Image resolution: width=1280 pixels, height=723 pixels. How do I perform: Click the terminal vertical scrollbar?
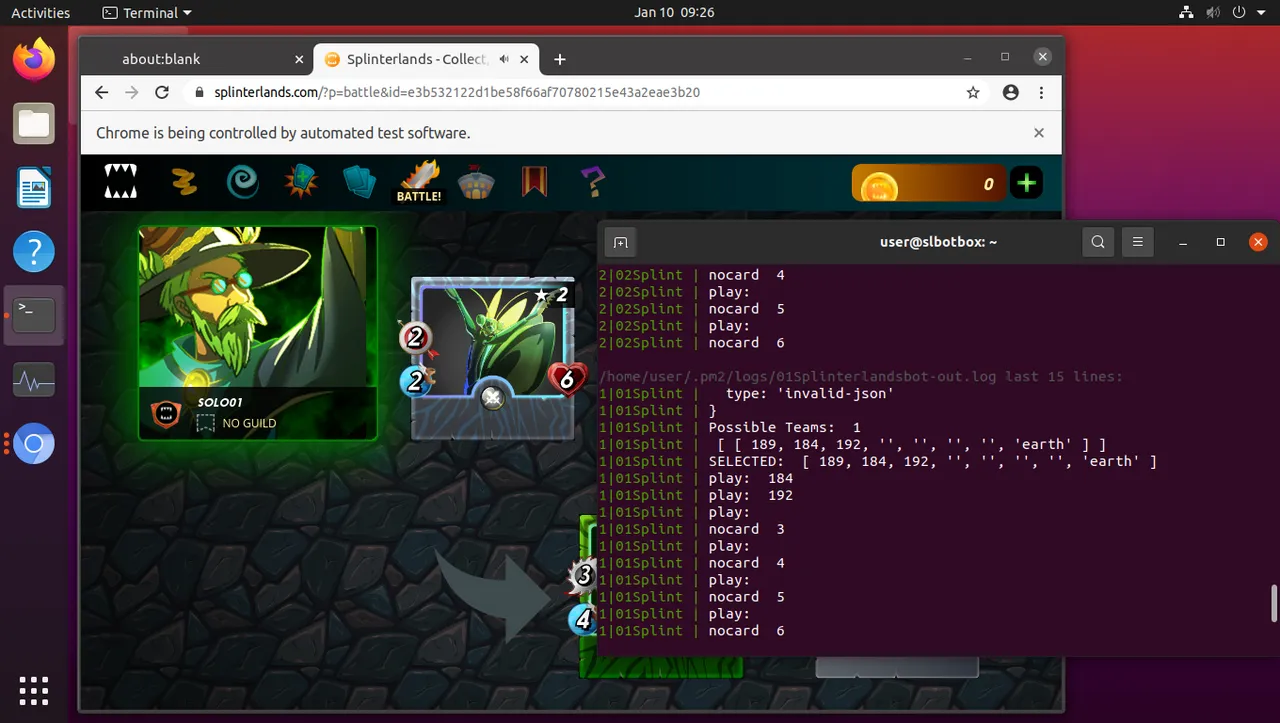1274,604
